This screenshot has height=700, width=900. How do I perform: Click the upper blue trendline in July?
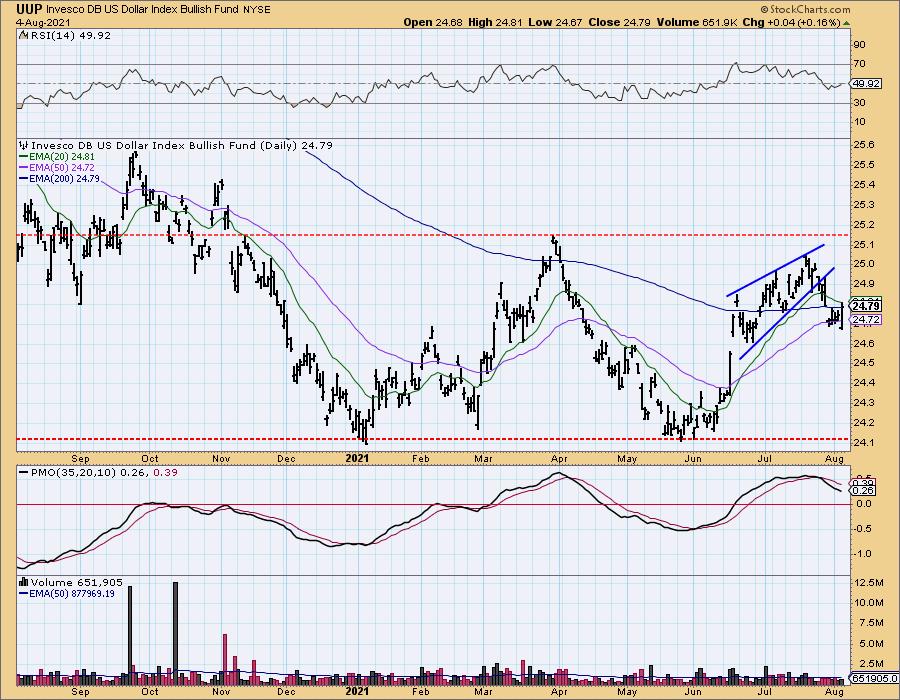point(775,270)
